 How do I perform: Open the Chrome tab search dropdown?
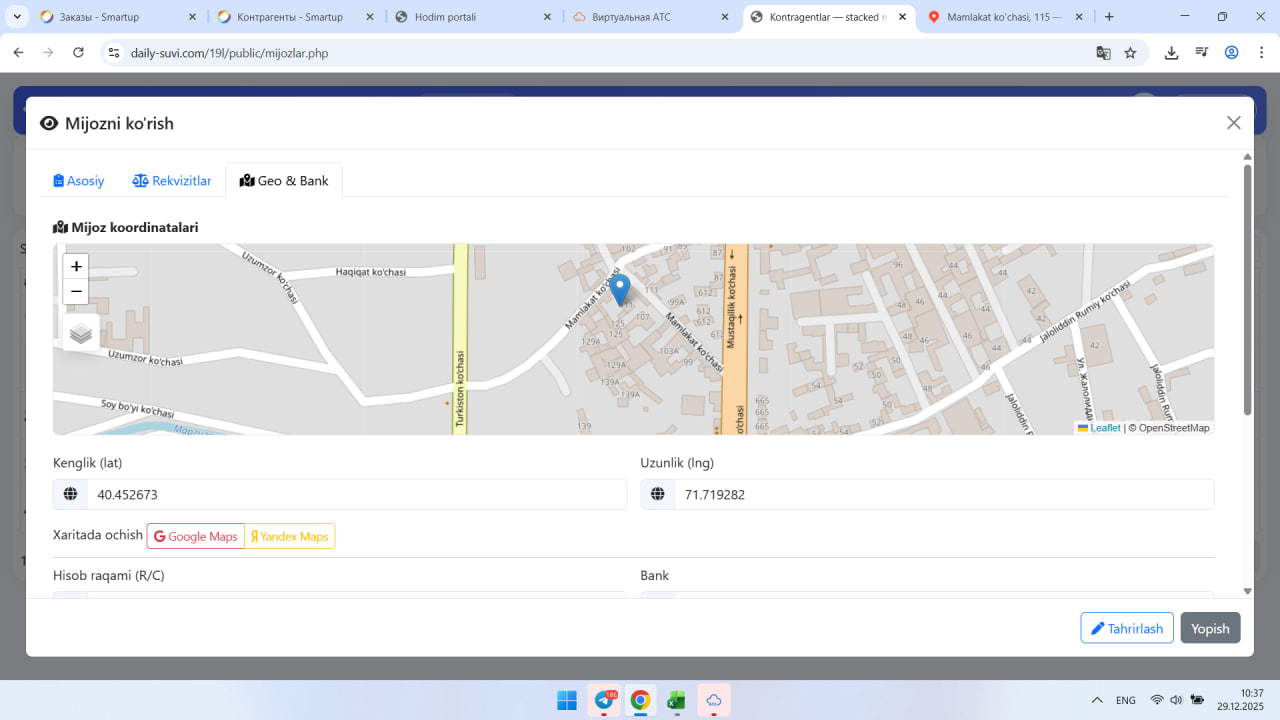[x=18, y=17]
